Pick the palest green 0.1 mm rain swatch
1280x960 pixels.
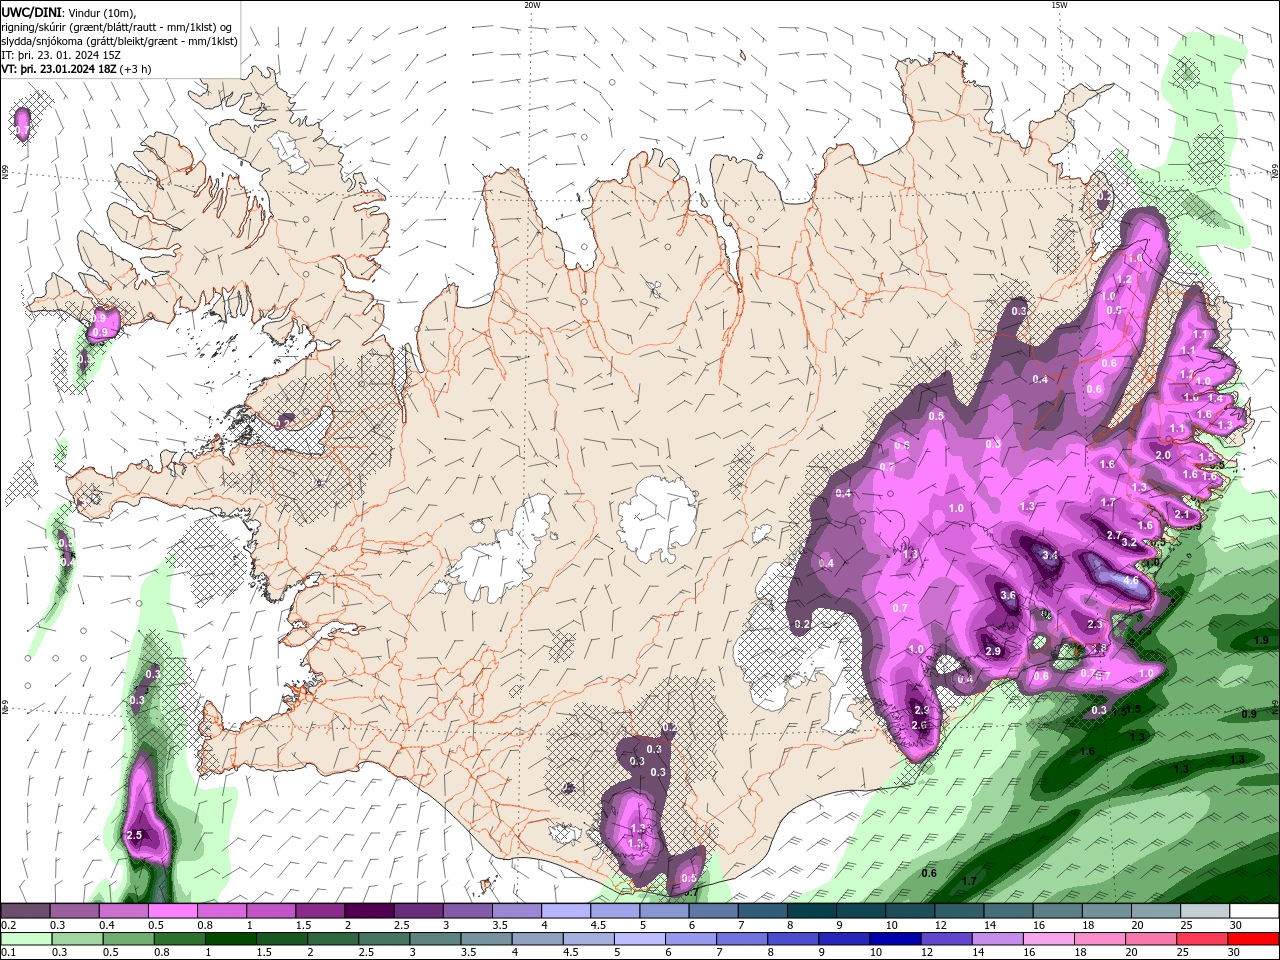[x=25, y=939]
